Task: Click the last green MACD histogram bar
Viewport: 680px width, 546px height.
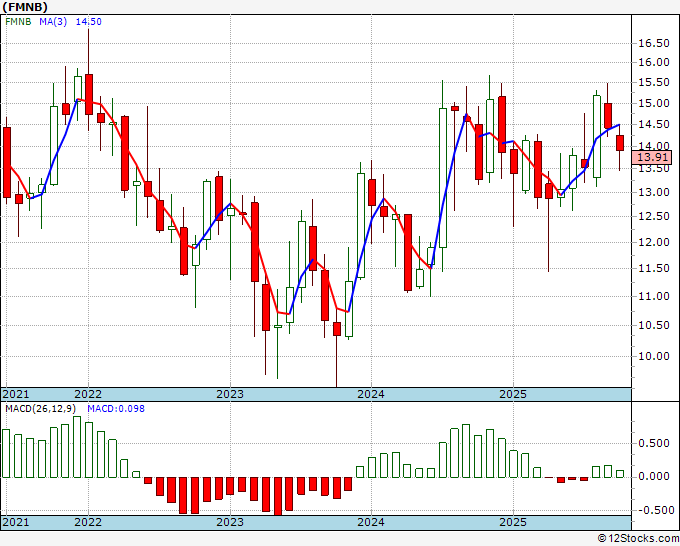Action: pos(620,474)
